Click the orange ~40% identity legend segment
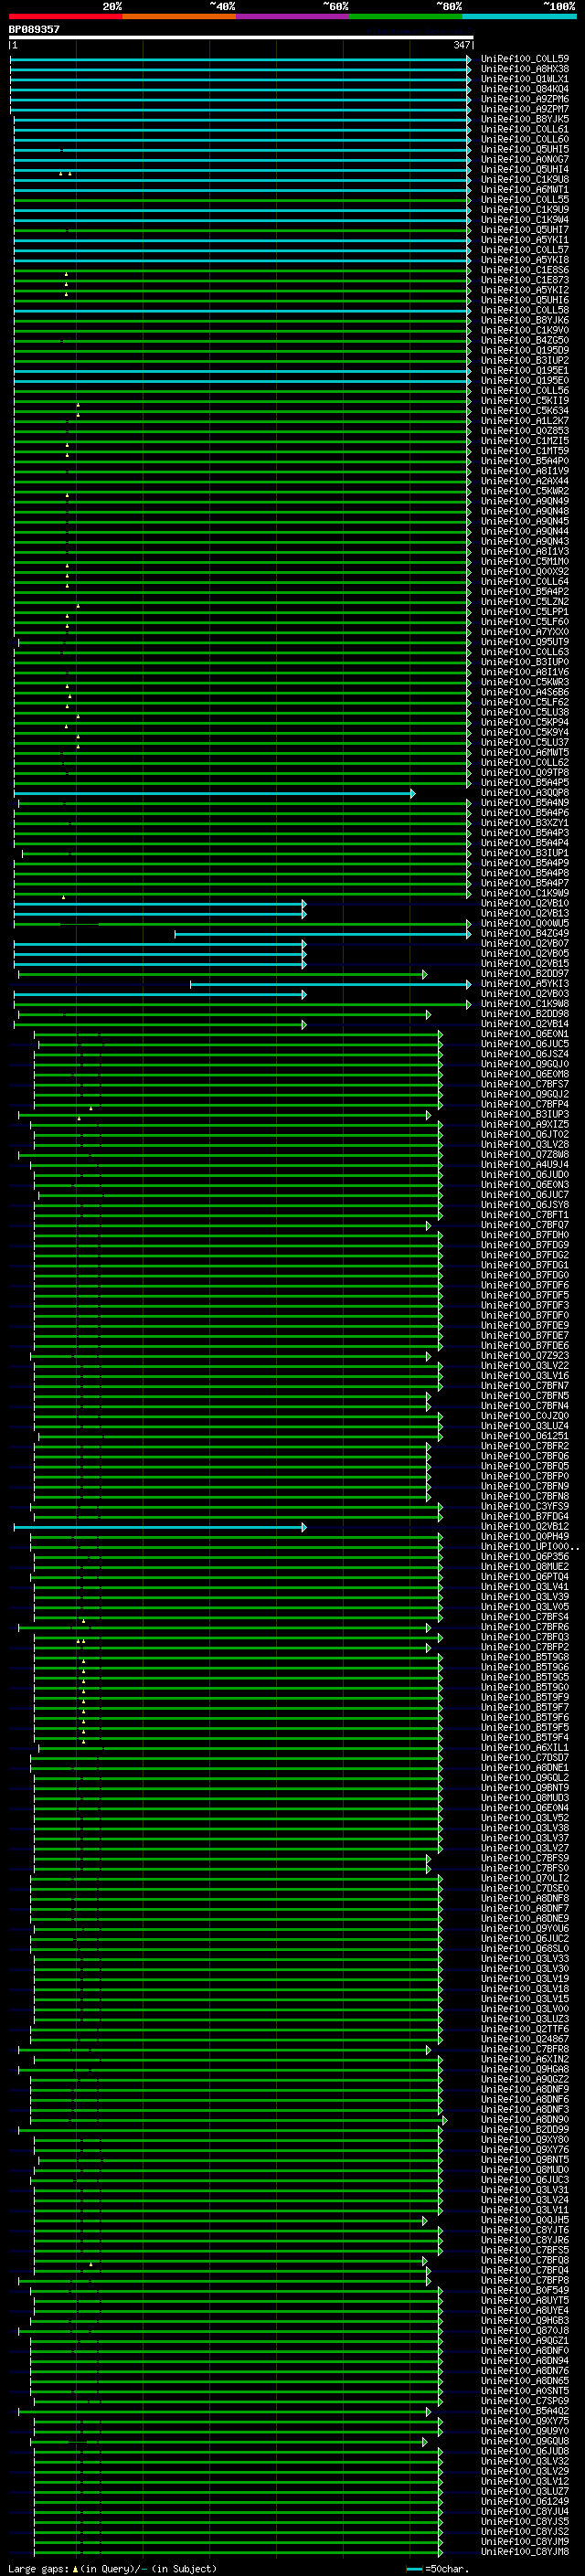Image resolution: width=585 pixels, height=2576 pixels. 179,16
